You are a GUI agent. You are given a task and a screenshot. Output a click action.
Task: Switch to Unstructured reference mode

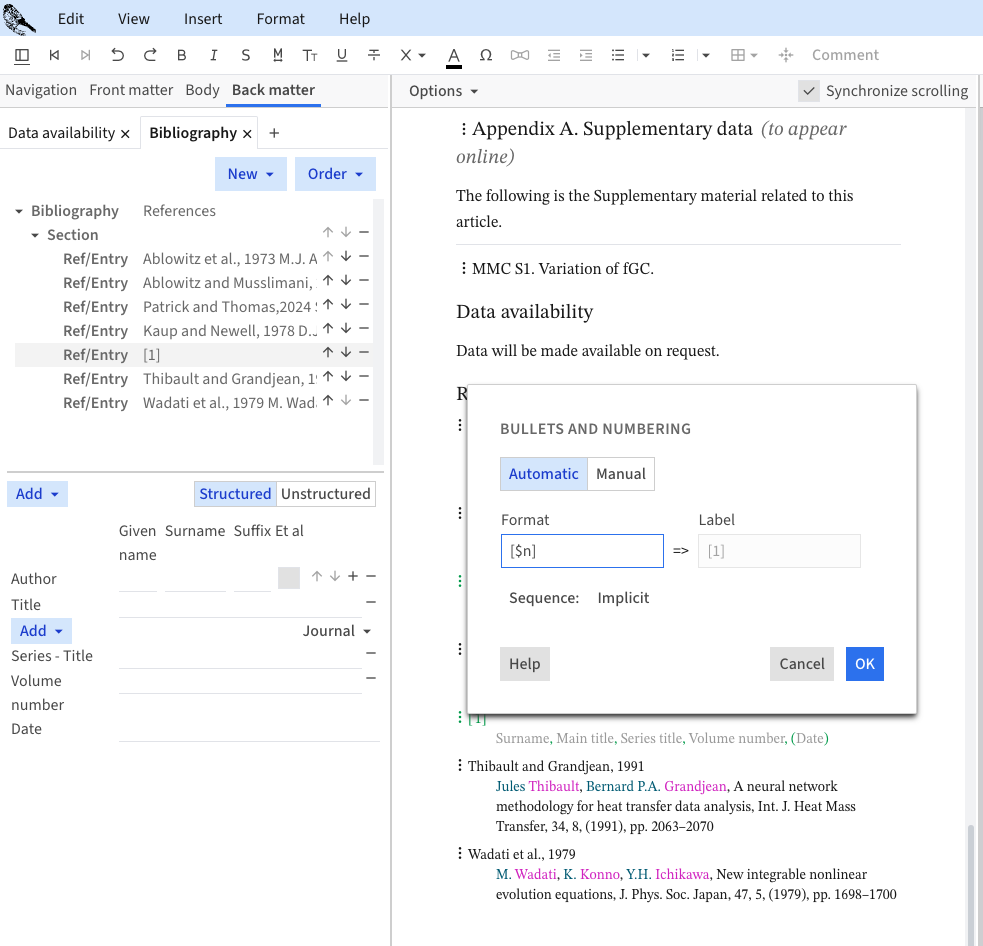click(325, 494)
